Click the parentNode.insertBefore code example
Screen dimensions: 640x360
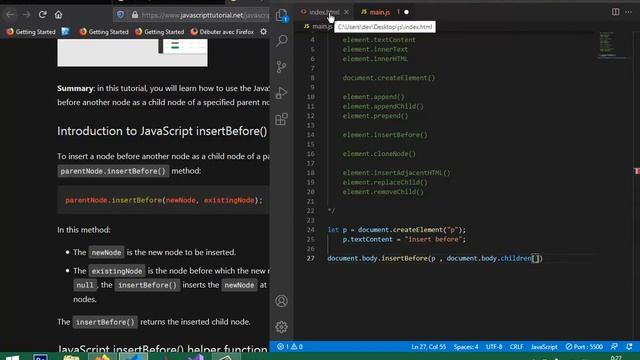coord(164,200)
